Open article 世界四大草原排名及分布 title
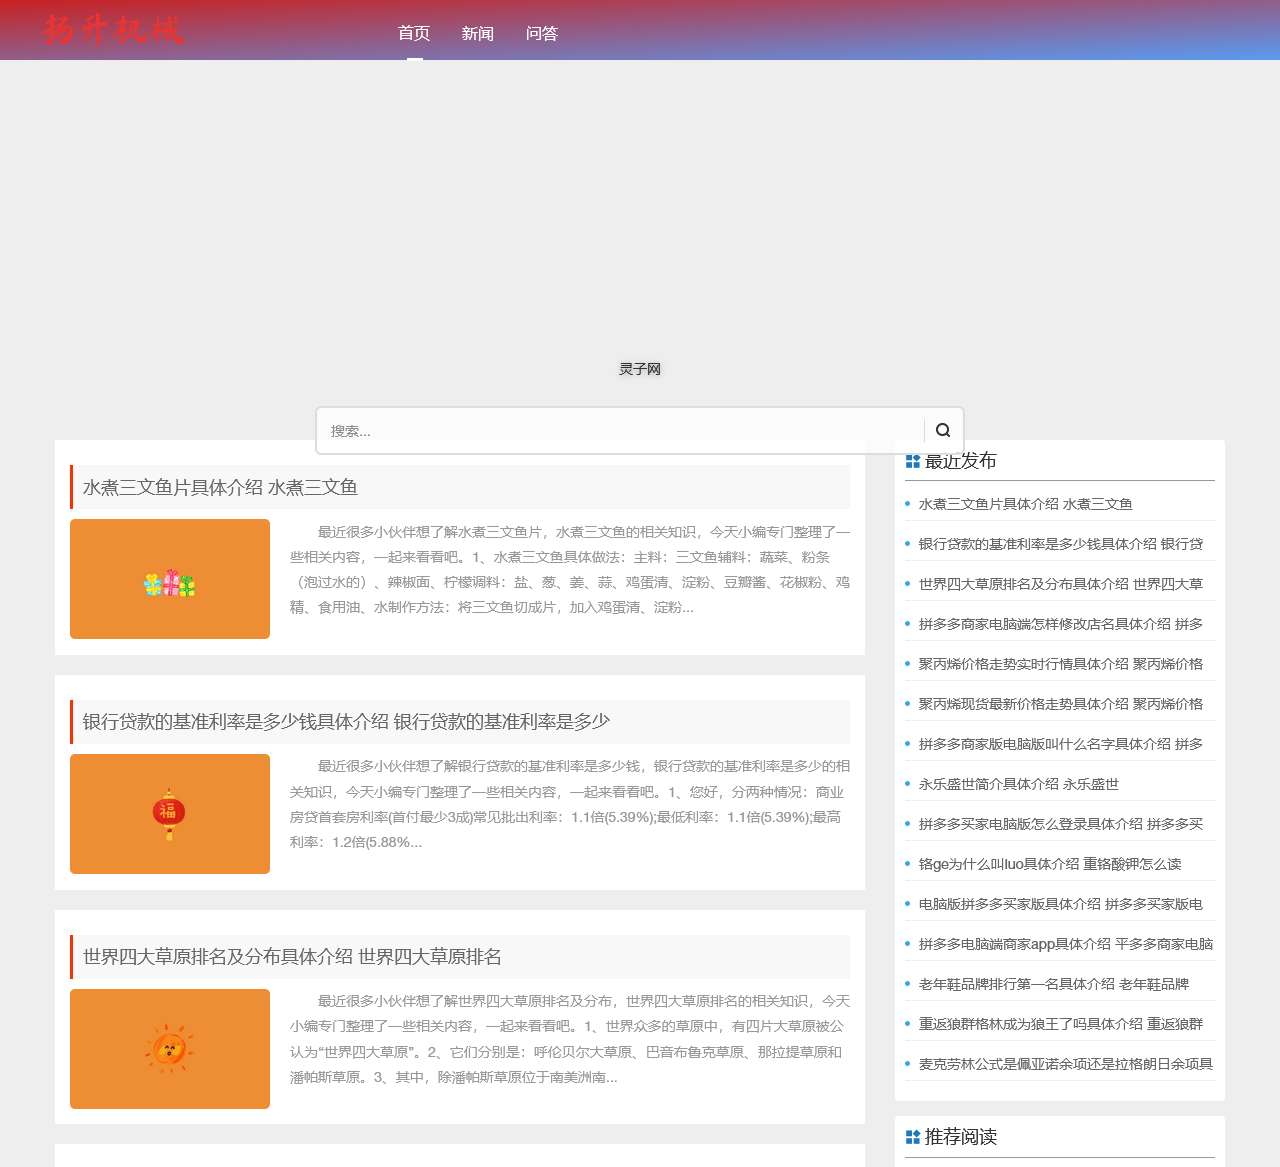Viewport: 1280px width, 1167px height. [292, 956]
